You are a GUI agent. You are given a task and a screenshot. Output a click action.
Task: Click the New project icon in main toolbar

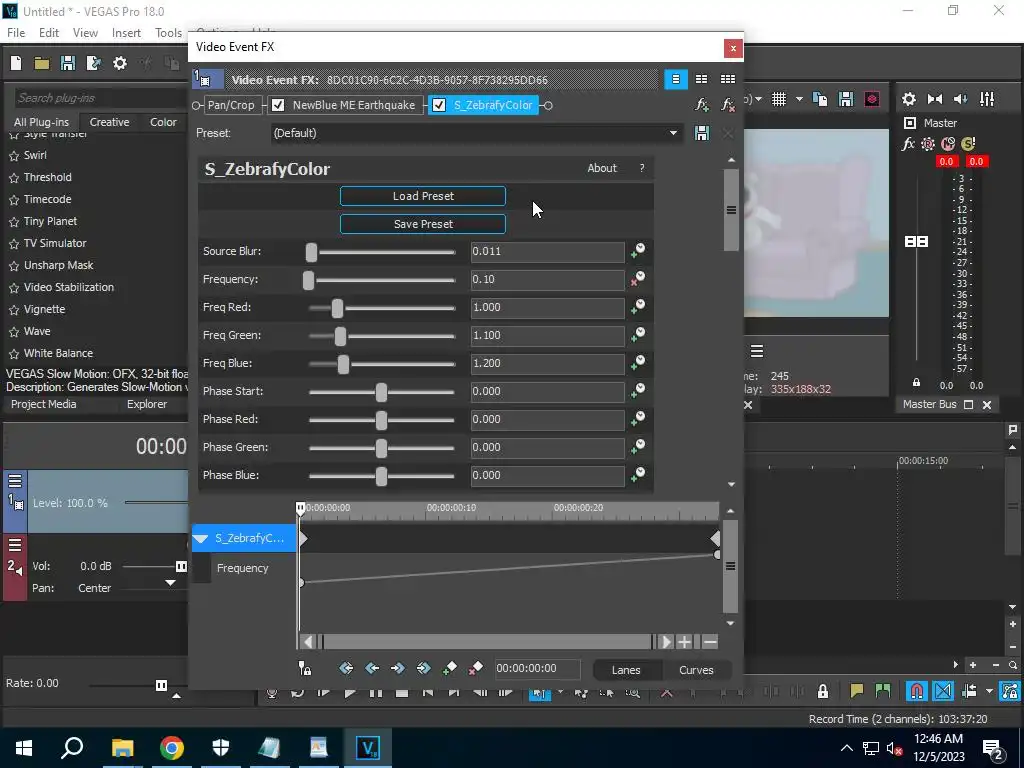[x=16, y=63]
